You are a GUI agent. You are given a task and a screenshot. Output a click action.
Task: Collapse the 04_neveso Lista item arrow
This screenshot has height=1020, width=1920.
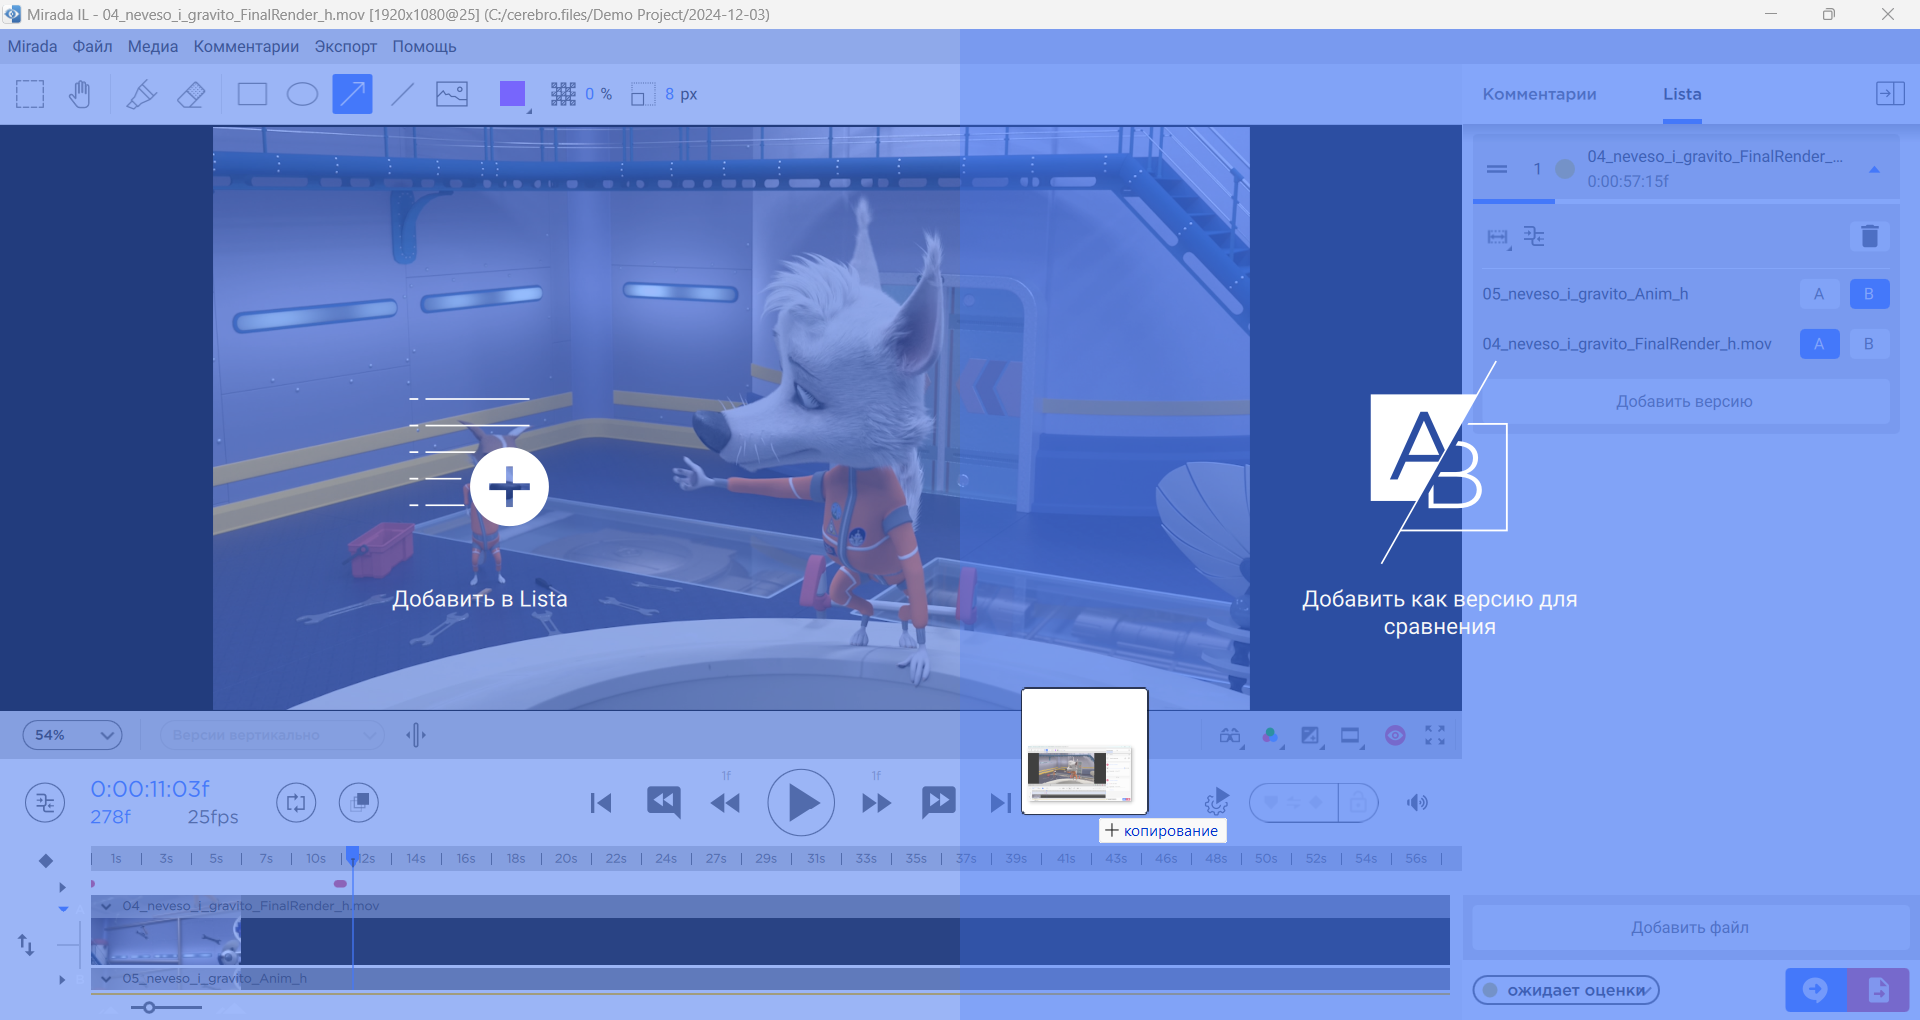pyautogui.click(x=1874, y=170)
